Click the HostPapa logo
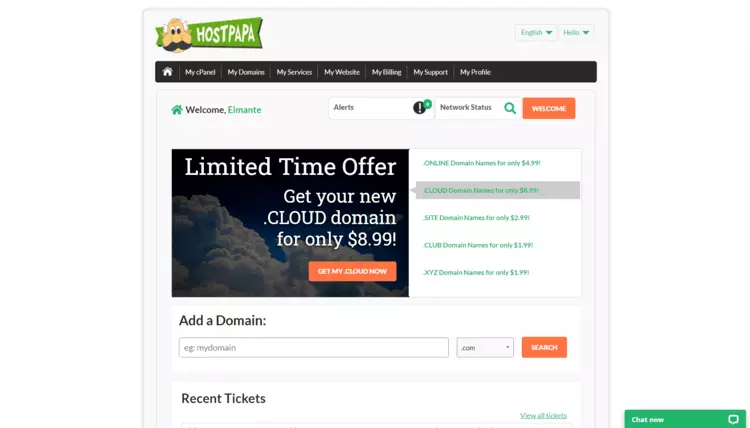750x428 pixels. pyautogui.click(x=209, y=34)
